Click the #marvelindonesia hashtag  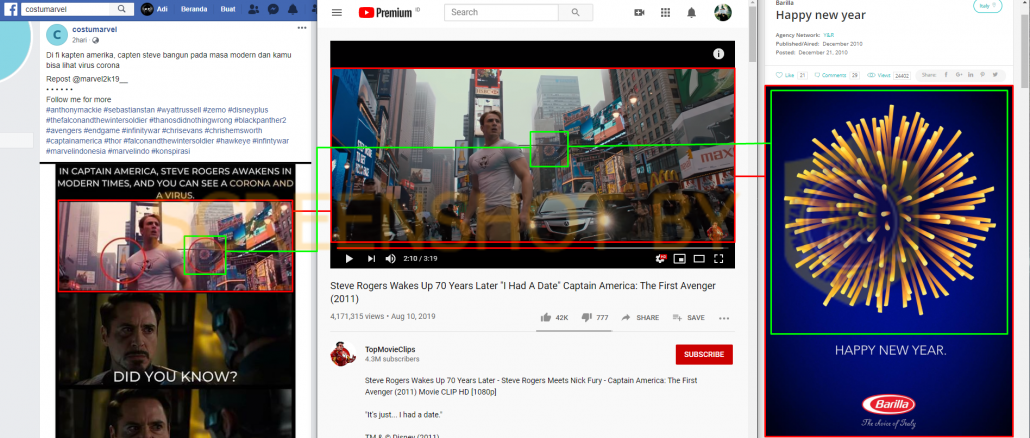click(x=74, y=151)
